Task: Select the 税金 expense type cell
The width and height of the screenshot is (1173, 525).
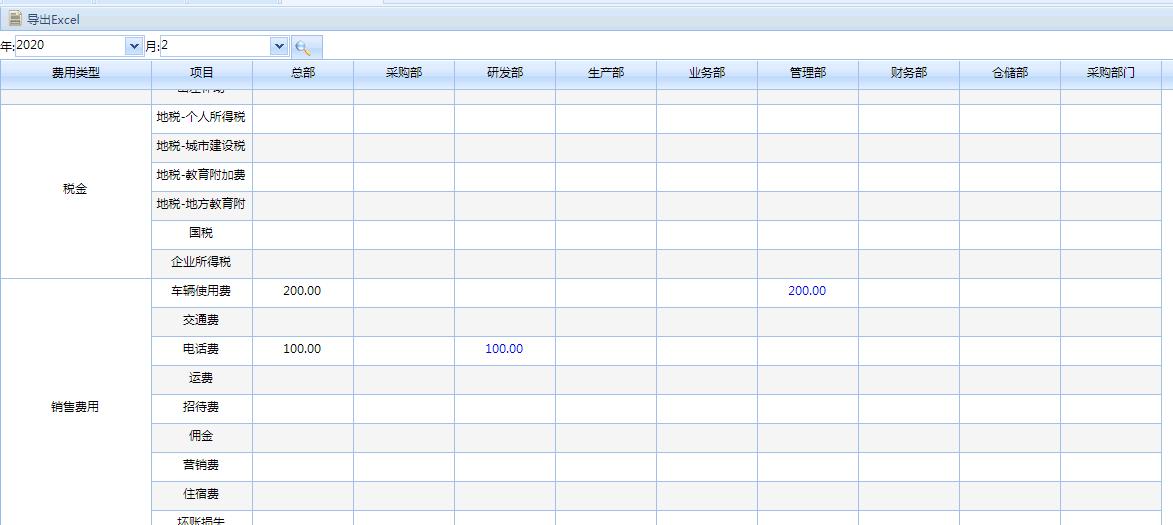Action: [x=76, y=190]
